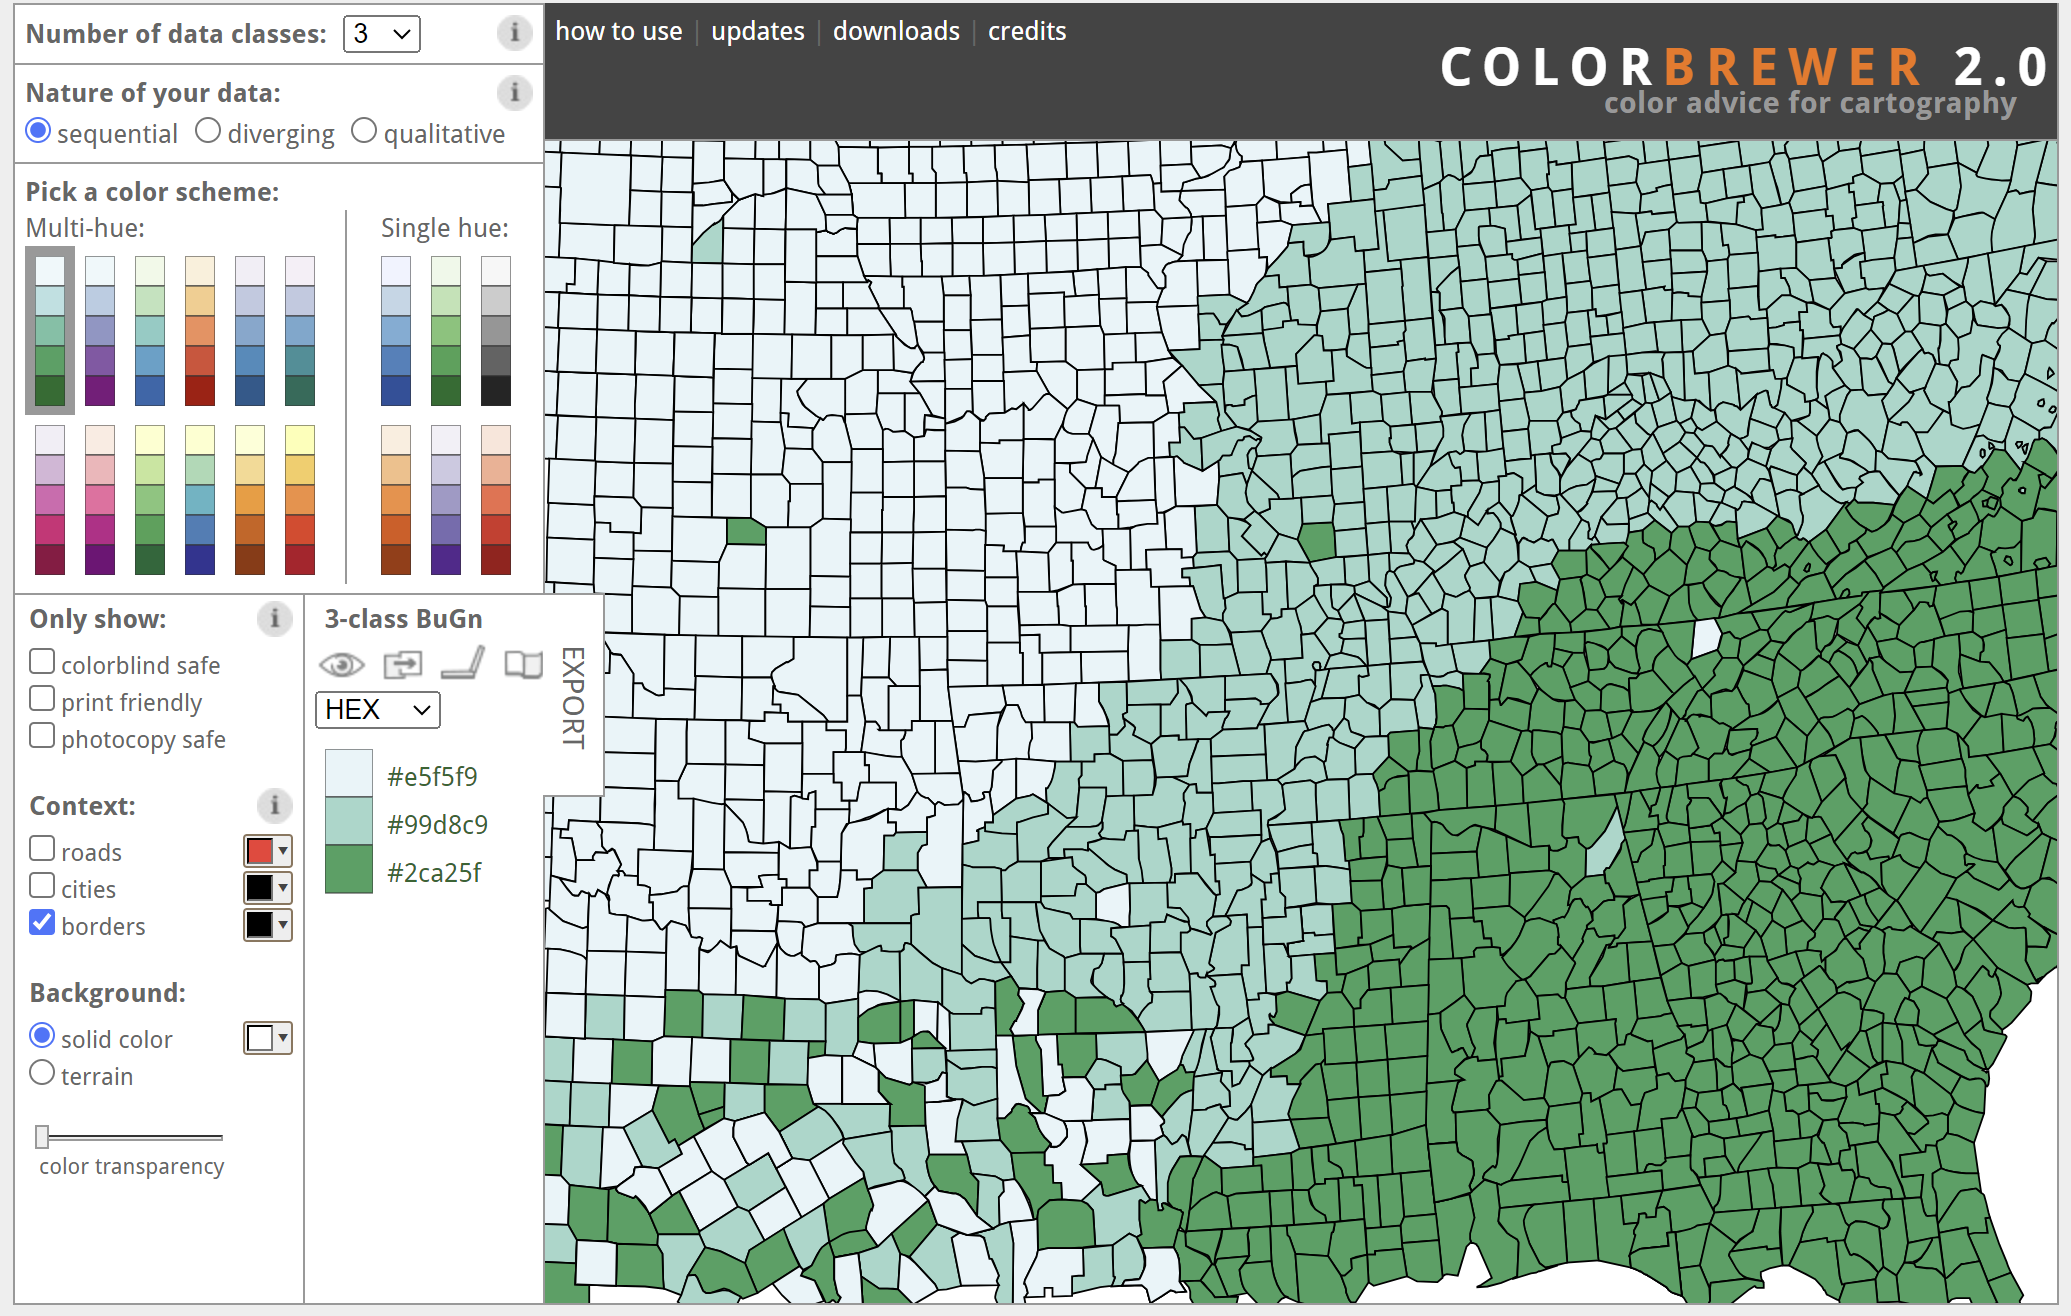Click the photocopy-safe book icon
Viewport: 2071px width, 1316px height.
521,664
